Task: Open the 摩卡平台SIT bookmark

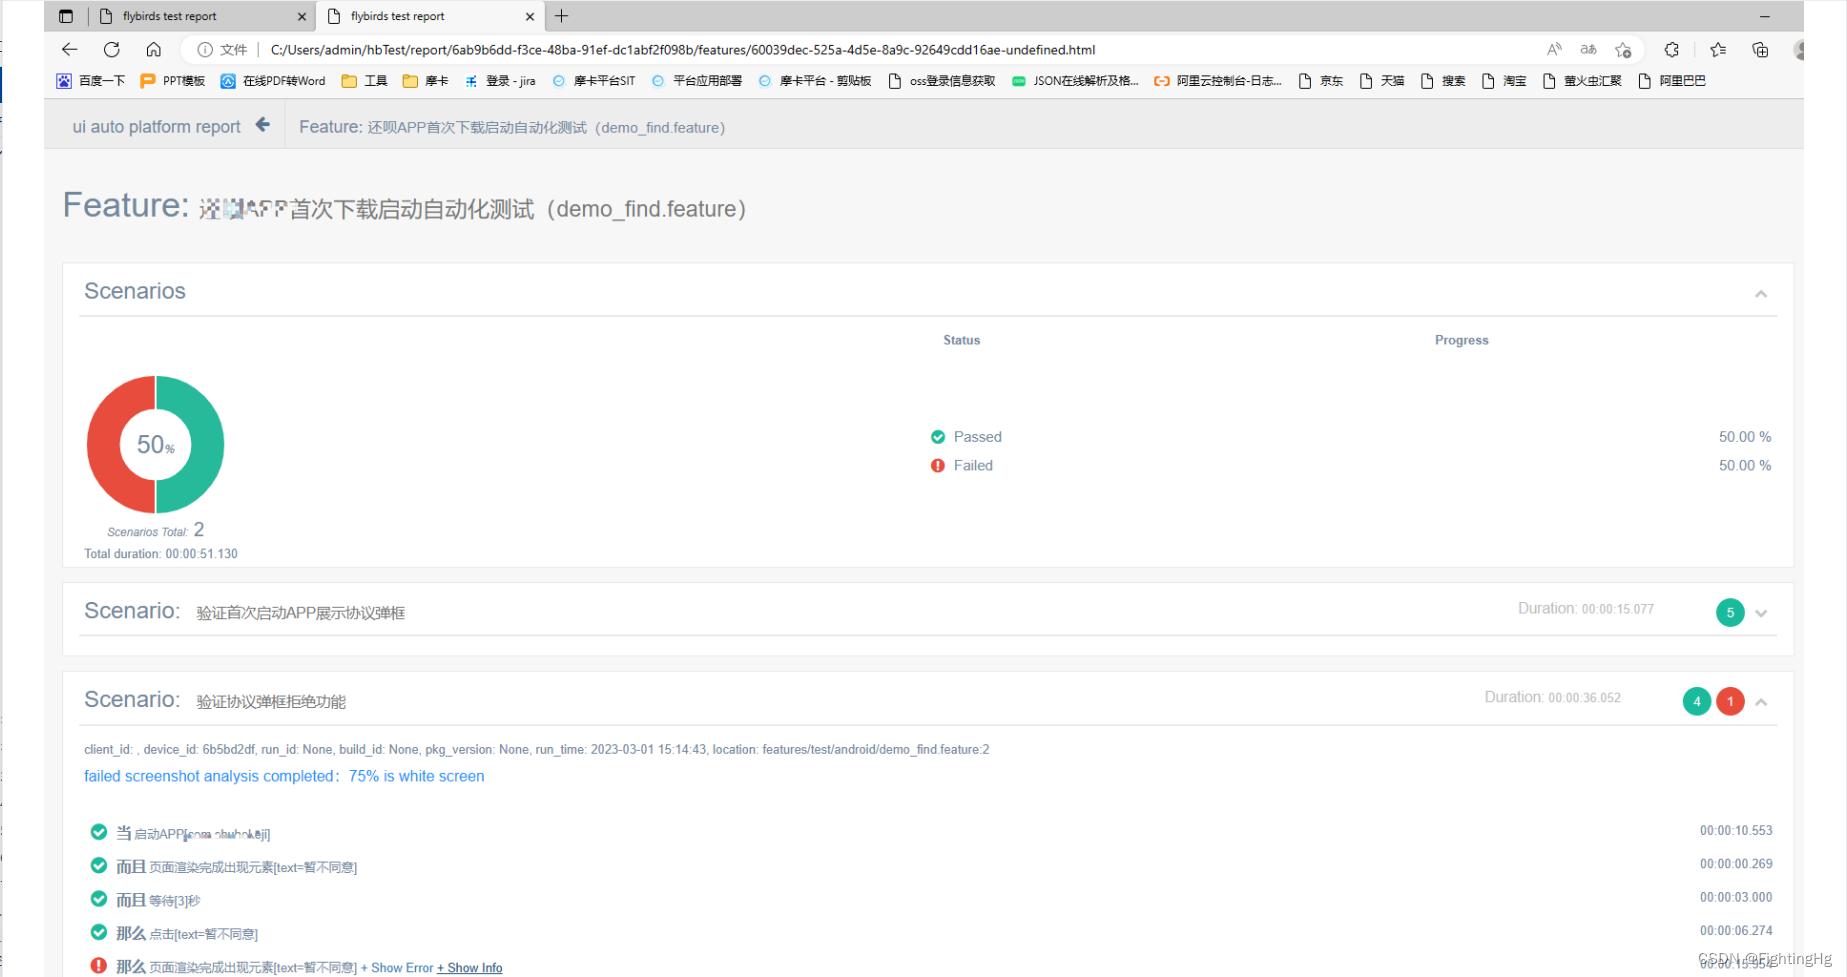Action: [x=594, y=81]
